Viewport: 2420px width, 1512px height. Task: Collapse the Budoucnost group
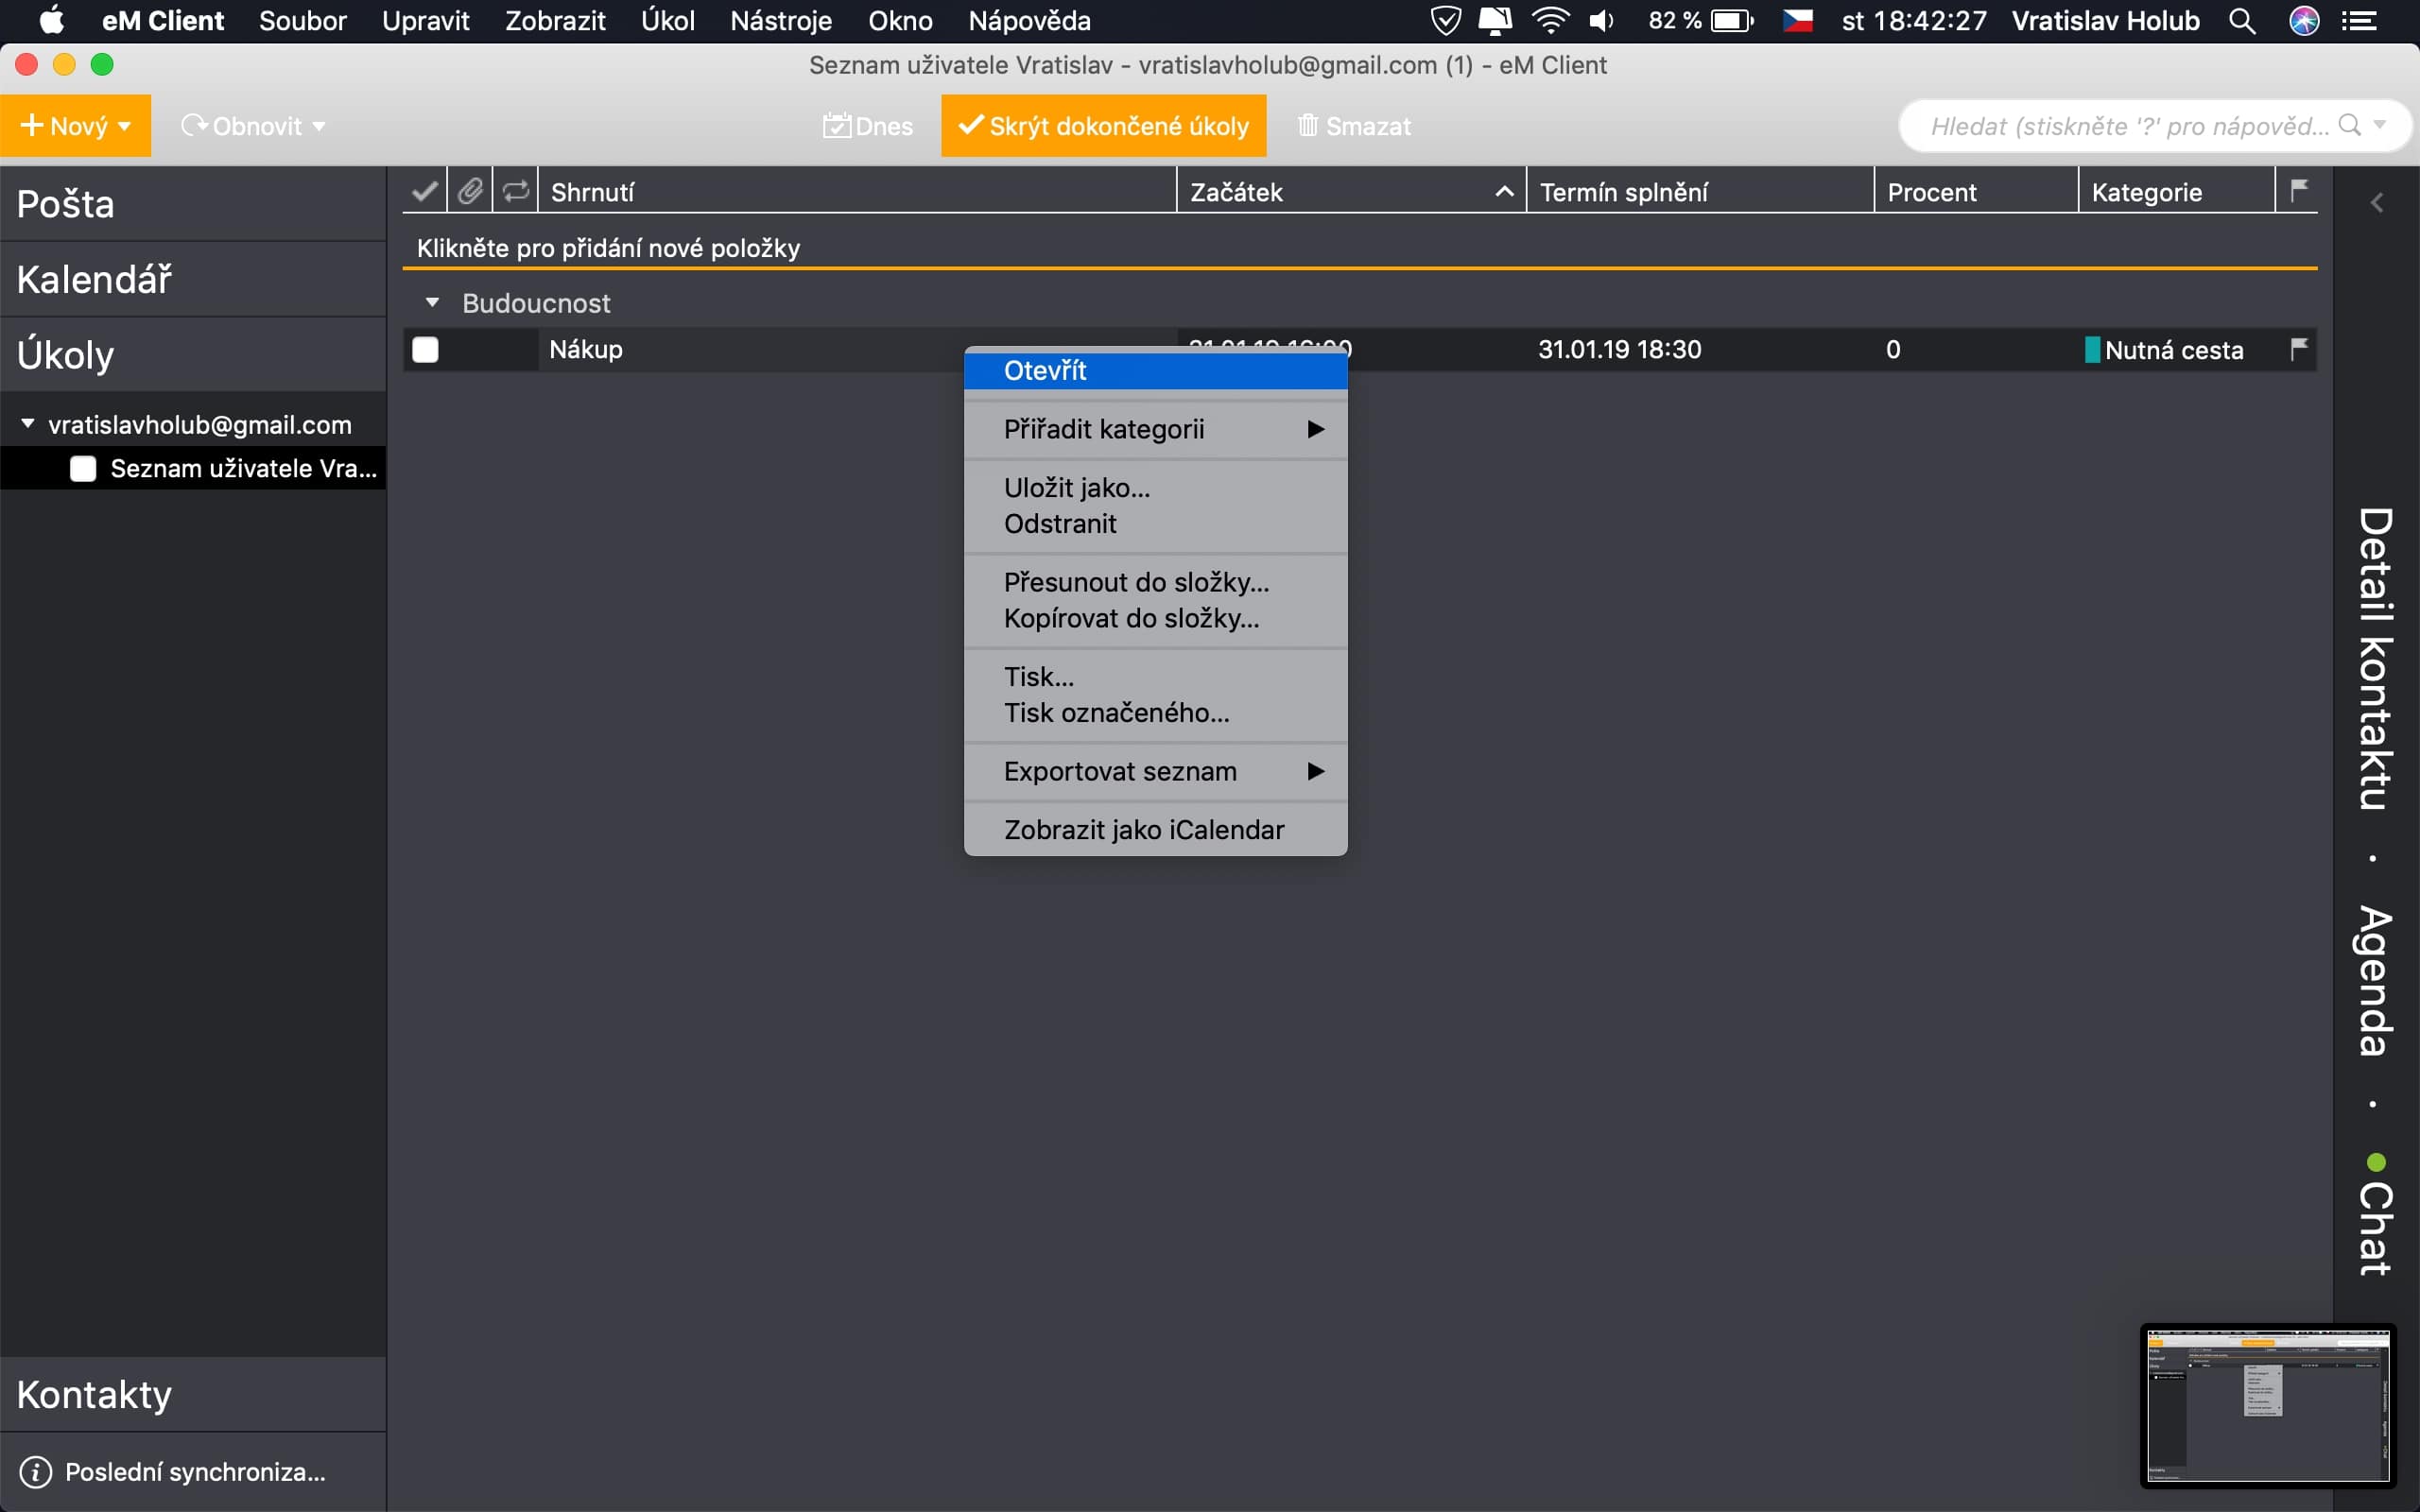click(x=432, y=302)
